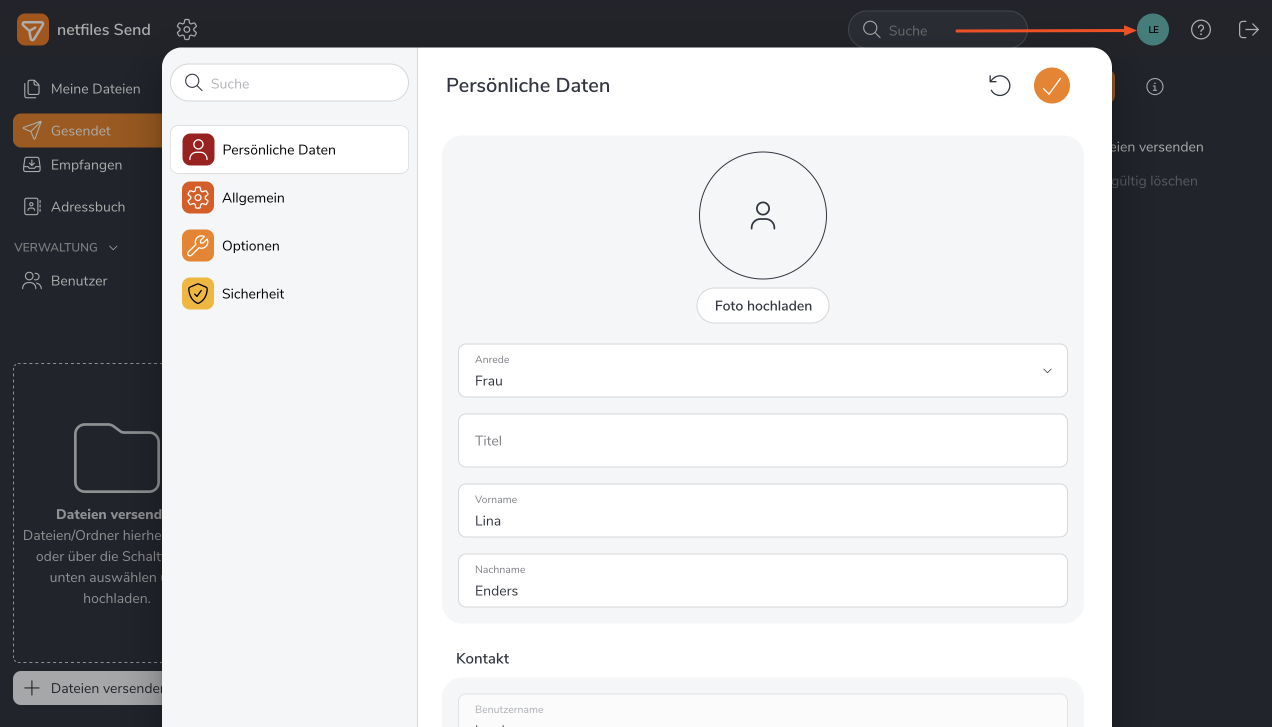Click the profile picture placeholder circle
The width and height of the screenshot is (1272, 727).
(762, 215)
